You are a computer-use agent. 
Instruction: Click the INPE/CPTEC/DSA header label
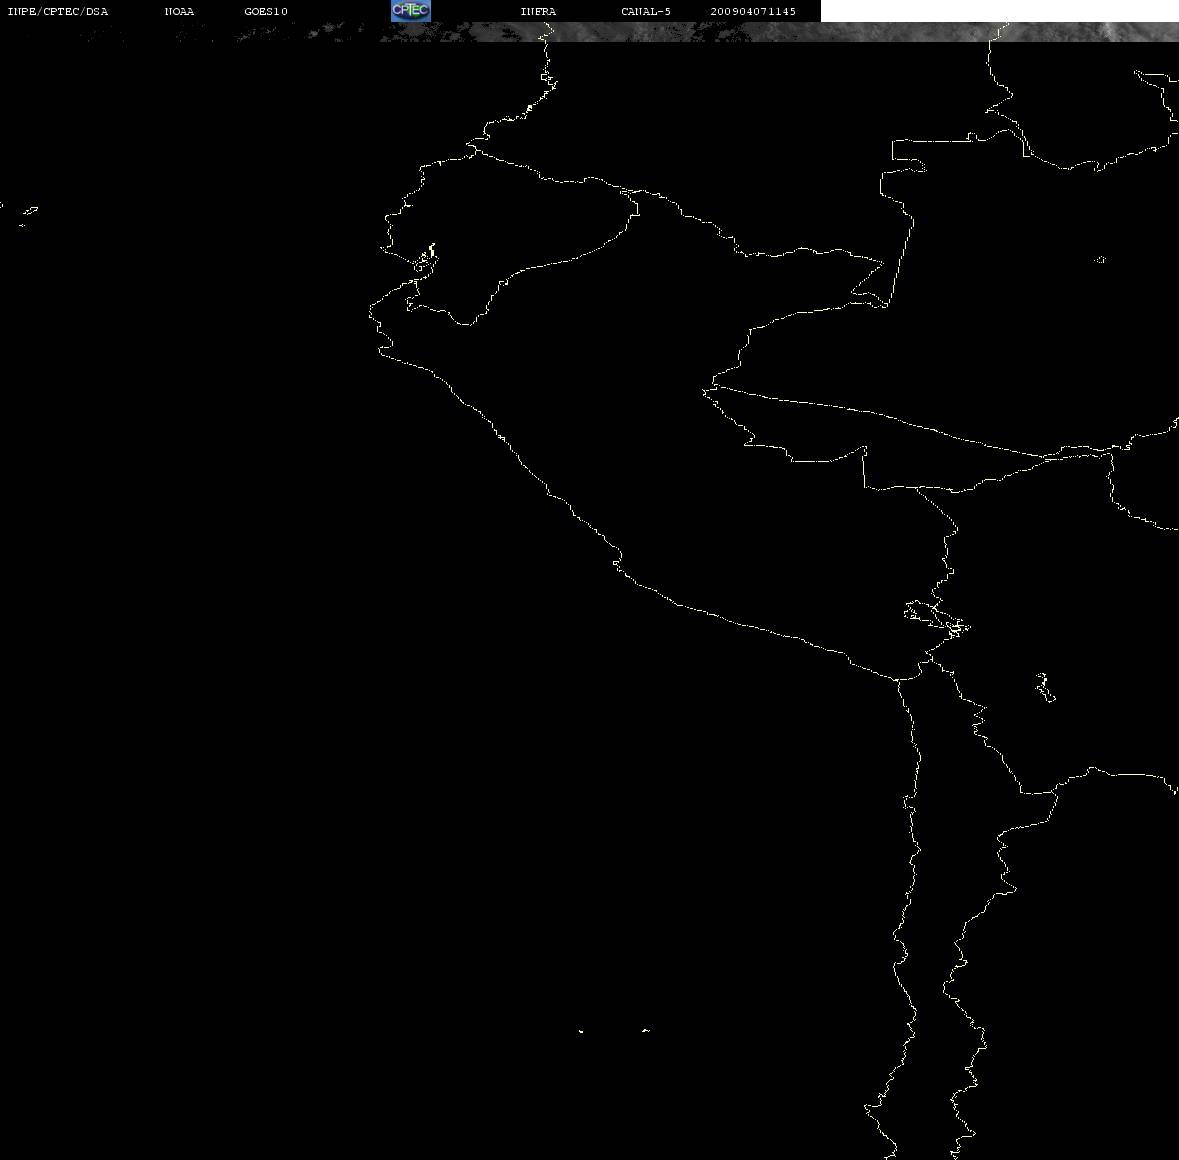(x=58, y=11)
